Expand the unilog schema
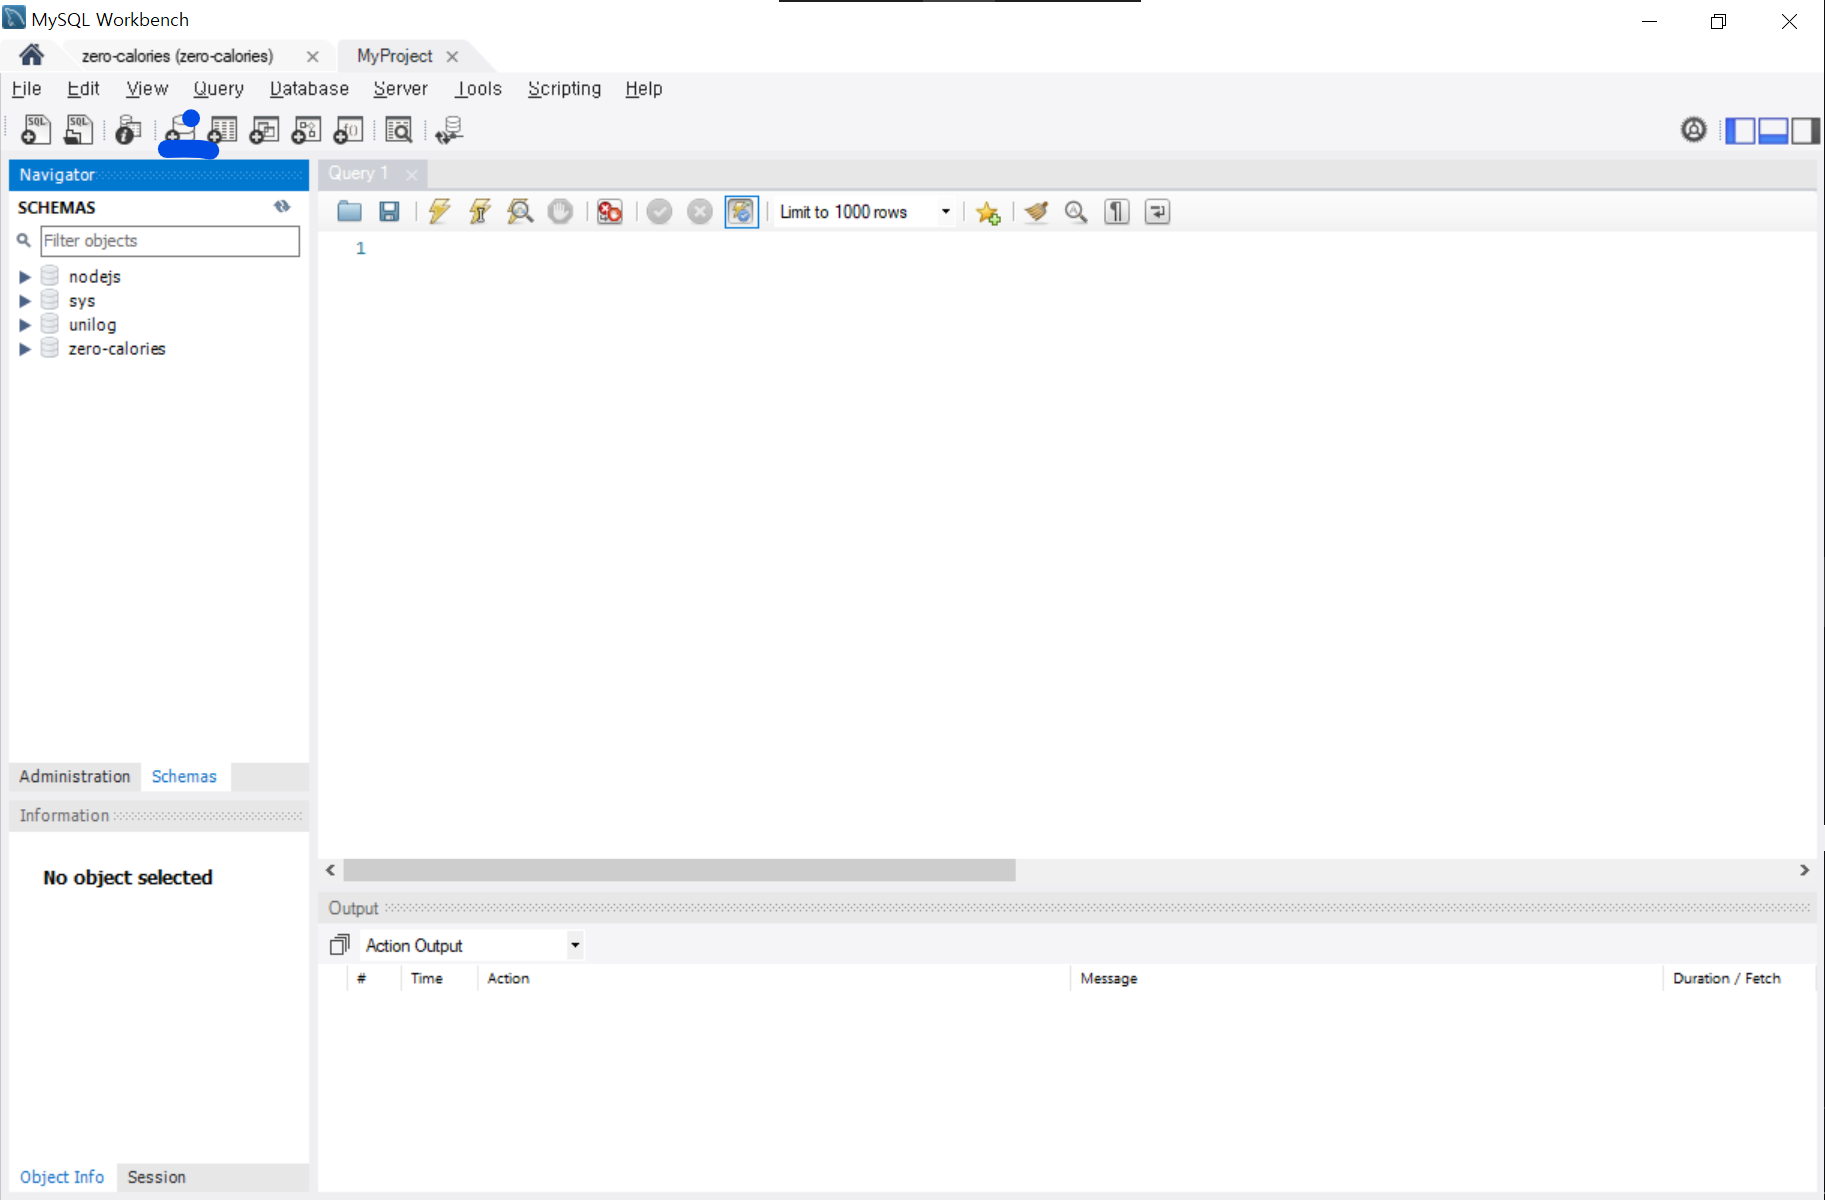The image size is (1825, 1200). (25, 325)
